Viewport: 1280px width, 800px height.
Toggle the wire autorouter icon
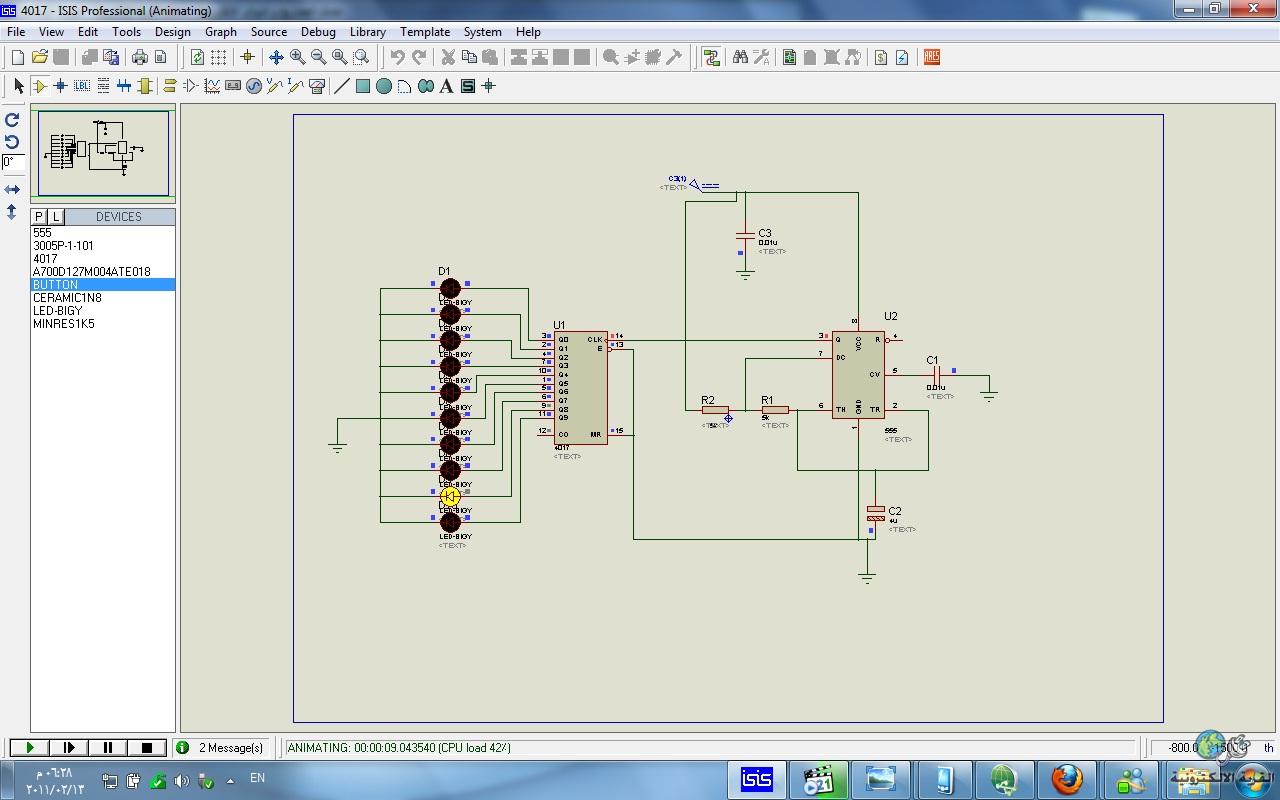point(711,58)
